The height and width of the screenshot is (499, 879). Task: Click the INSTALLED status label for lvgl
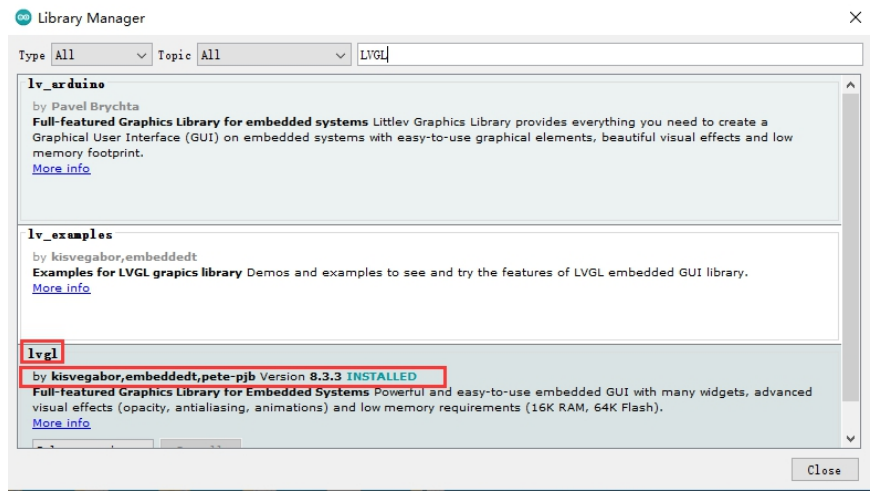click(381, 377)
